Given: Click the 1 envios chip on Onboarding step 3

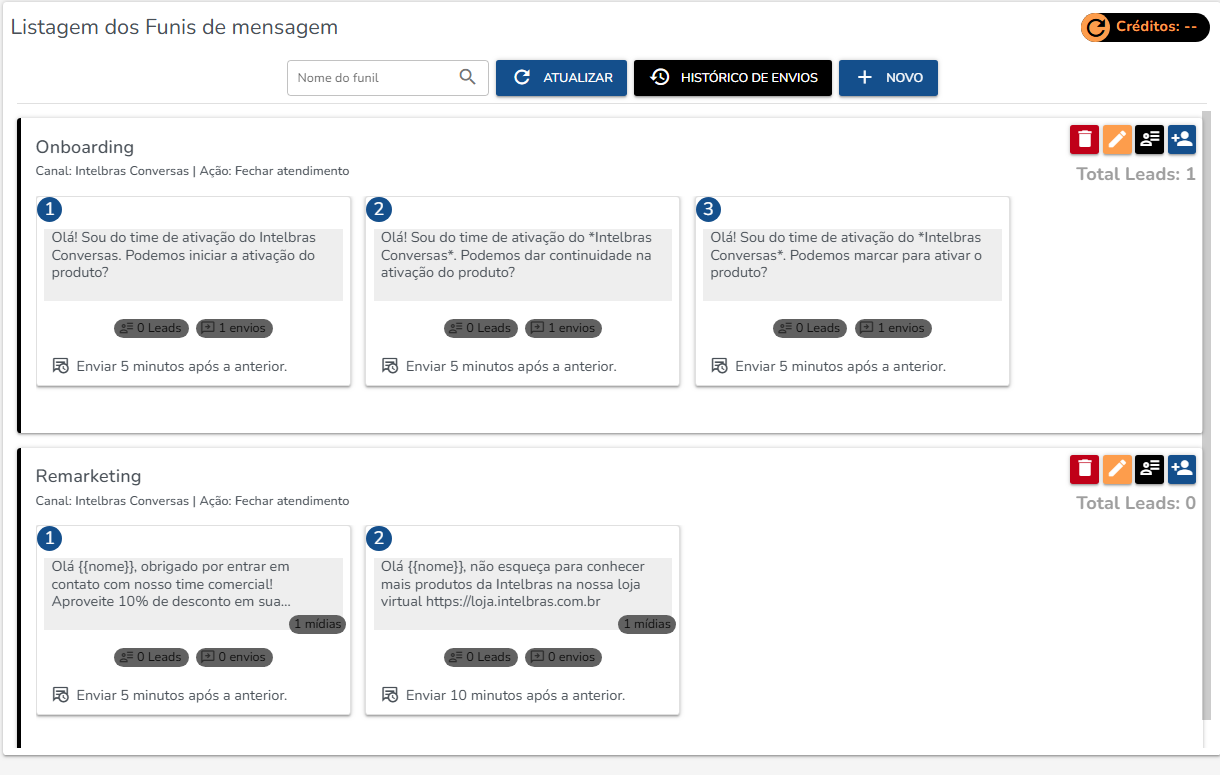Looking at the screenshot, I should click(x=893, y=328).
